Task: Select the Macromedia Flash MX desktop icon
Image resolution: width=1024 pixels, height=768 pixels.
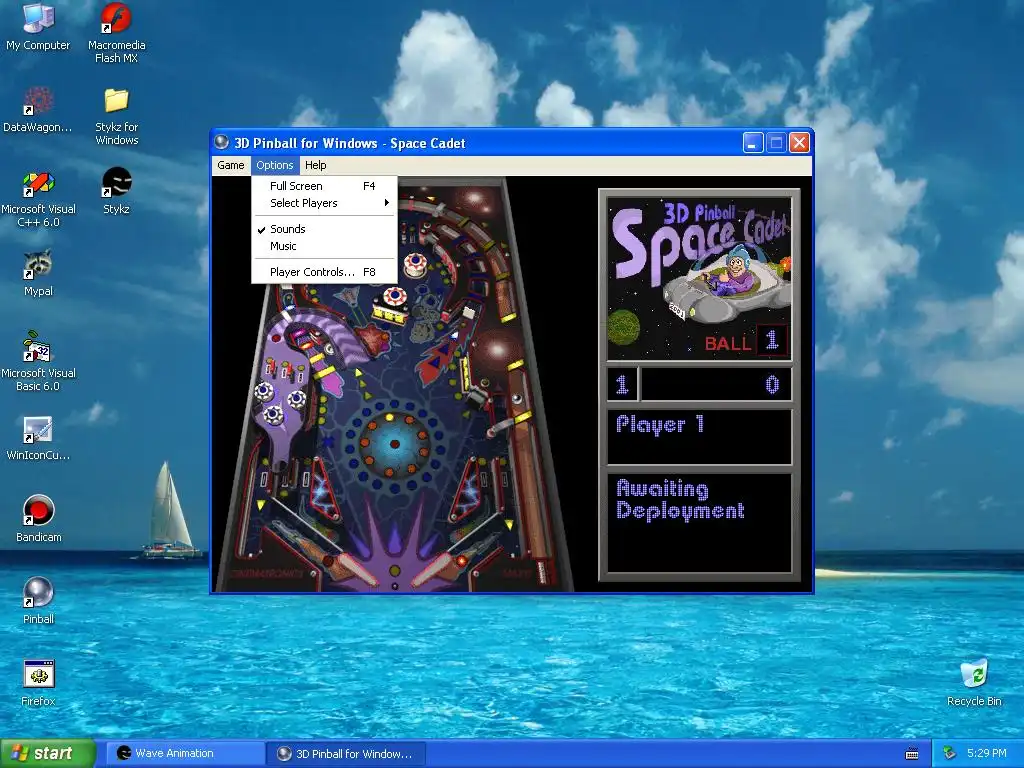Action: pyautogui.click(x=116, y=33)
